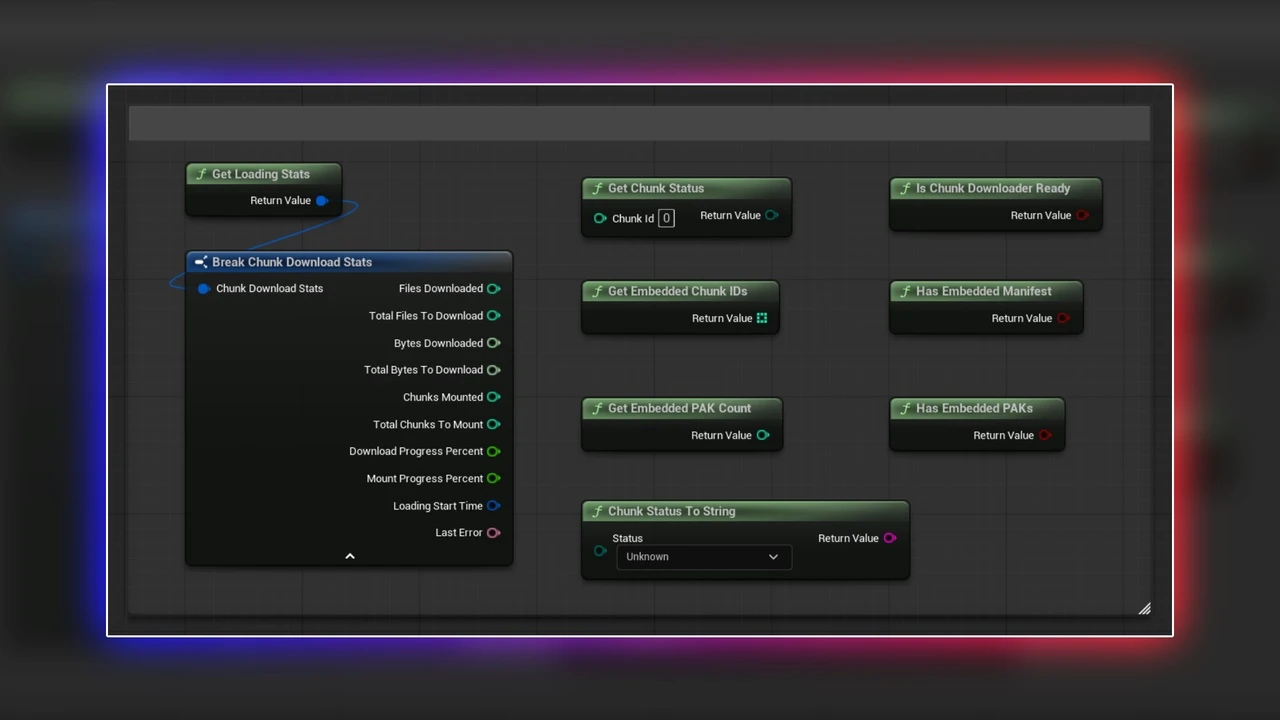1280x720 pixels.
Task: Select the Get Embedded PAK Count node header
Action: coord(679,408)
